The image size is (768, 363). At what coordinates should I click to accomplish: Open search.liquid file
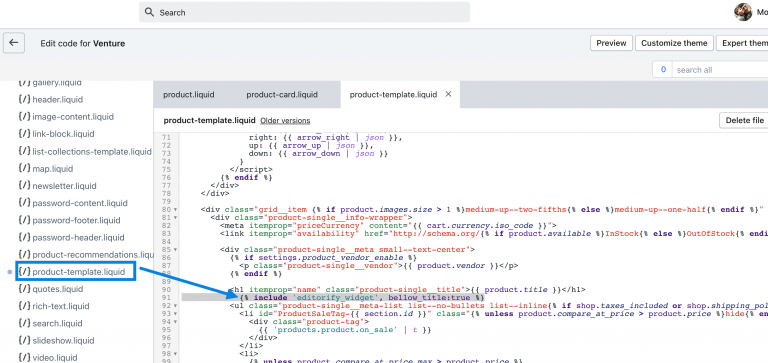tap(57, 323)
